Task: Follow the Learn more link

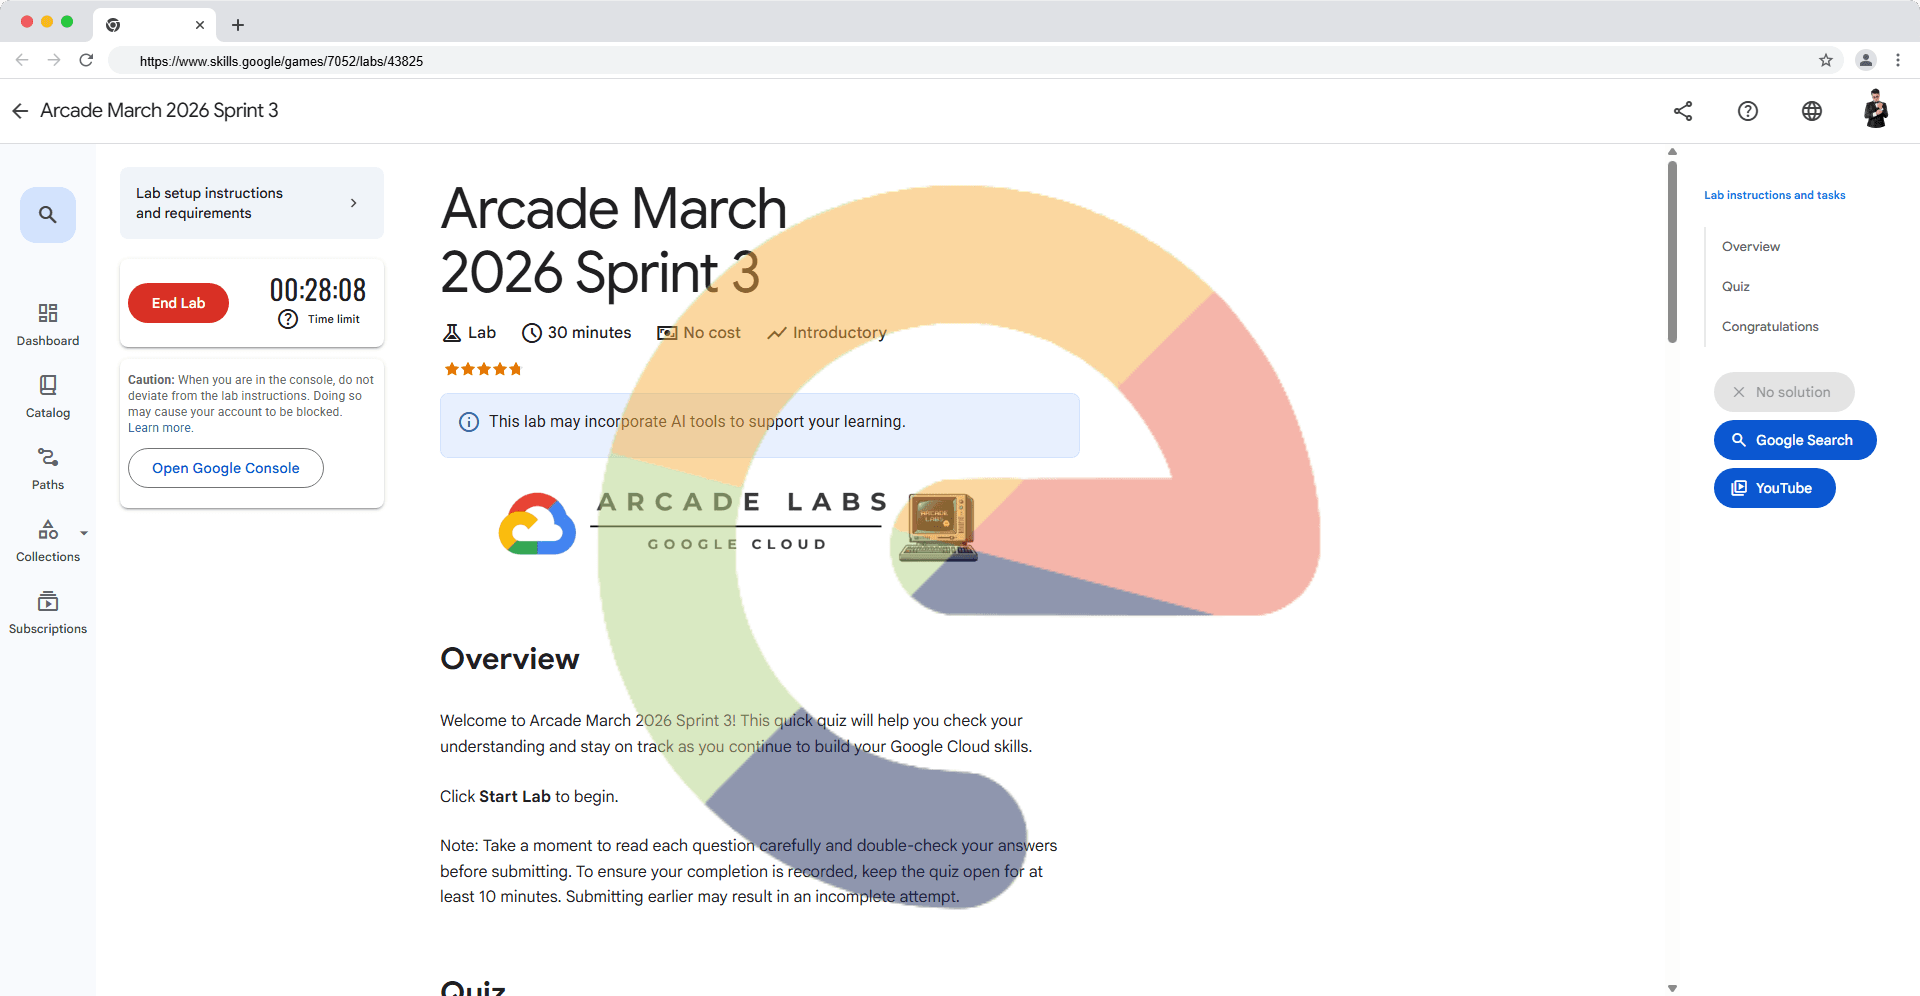Action: 160,428
